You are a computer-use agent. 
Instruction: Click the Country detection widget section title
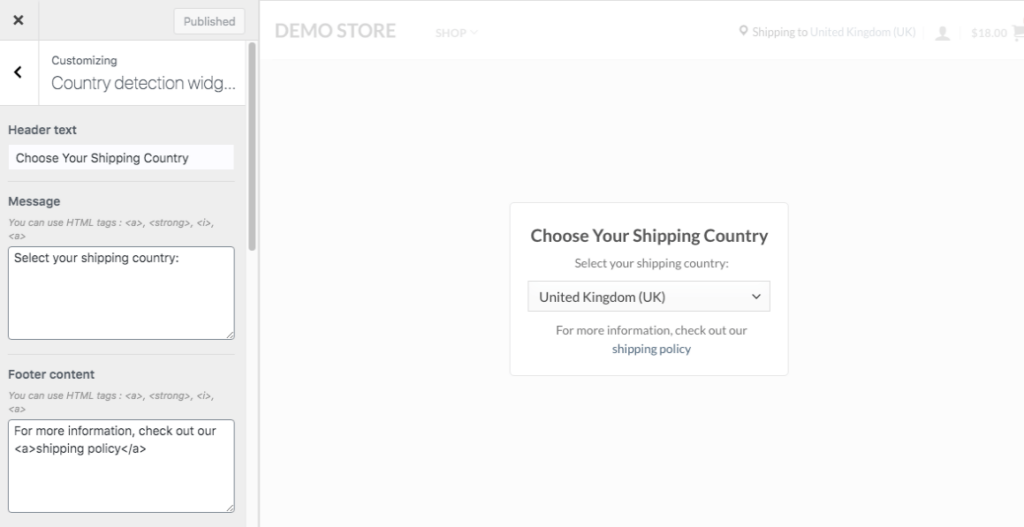pos(143,83)
